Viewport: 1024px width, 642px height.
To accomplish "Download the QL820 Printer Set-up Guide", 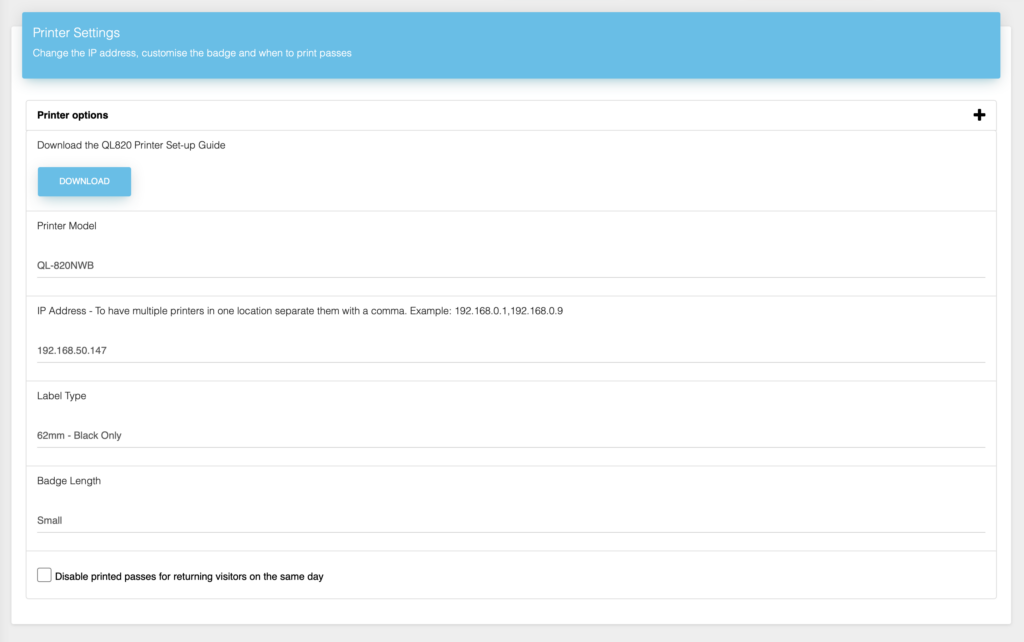I will tap(84, 182).
